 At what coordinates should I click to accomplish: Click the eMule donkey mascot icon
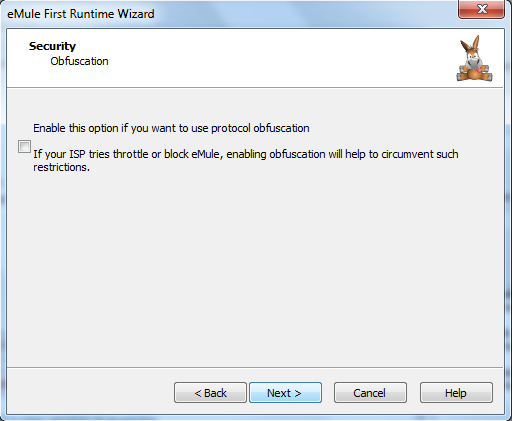(474, 58)
